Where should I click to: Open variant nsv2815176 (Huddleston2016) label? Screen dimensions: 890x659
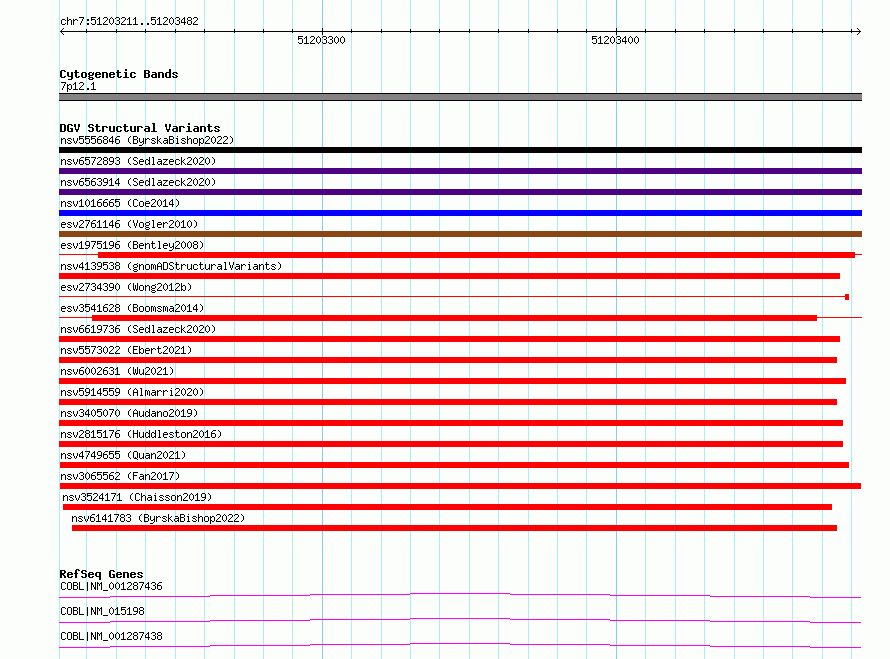point(141,434)
